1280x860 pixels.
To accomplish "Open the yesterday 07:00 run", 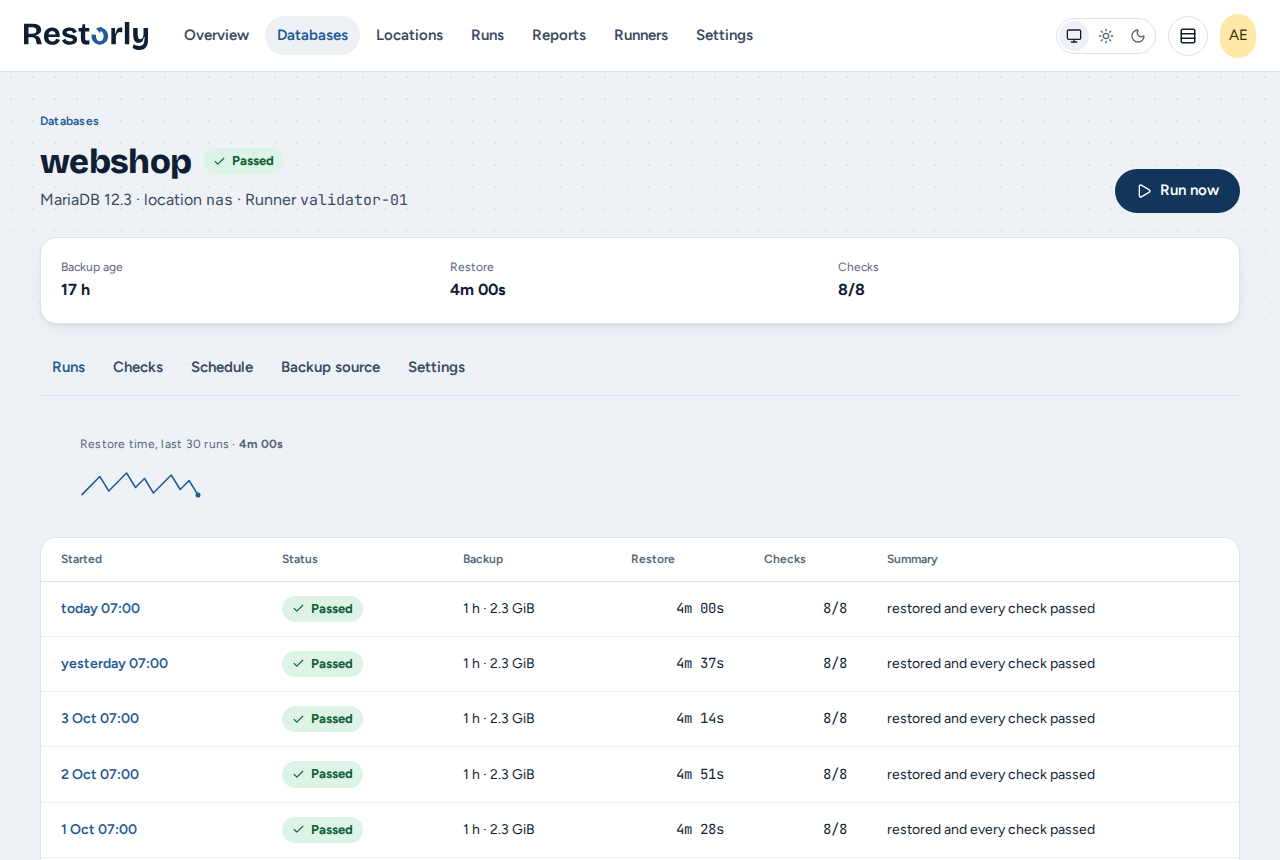I will coord(114,663).
